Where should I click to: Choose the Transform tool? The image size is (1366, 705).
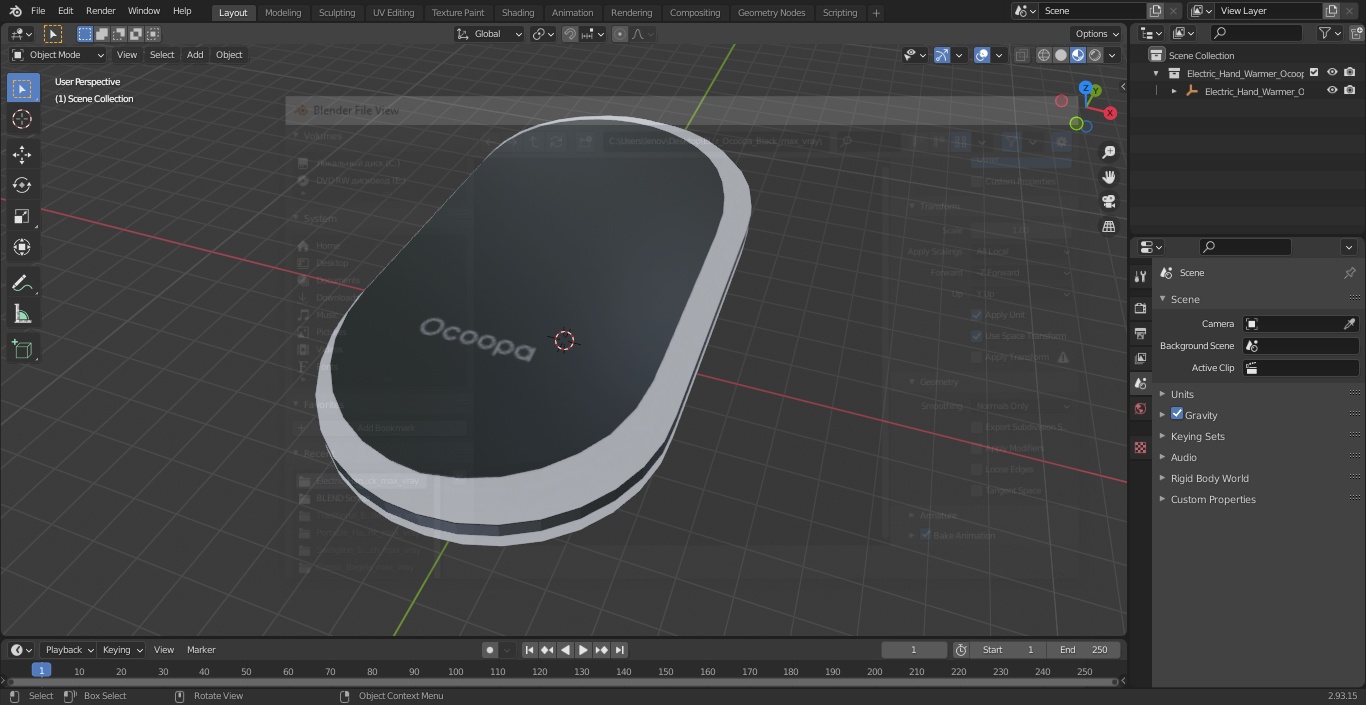tap(22, 247)
